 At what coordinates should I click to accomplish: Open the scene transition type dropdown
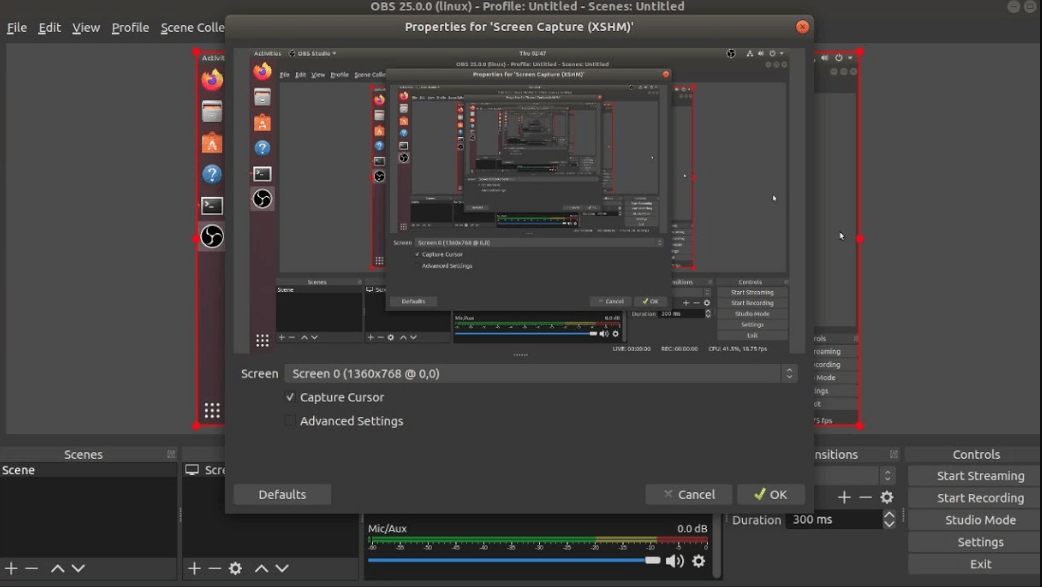point(855,475)
